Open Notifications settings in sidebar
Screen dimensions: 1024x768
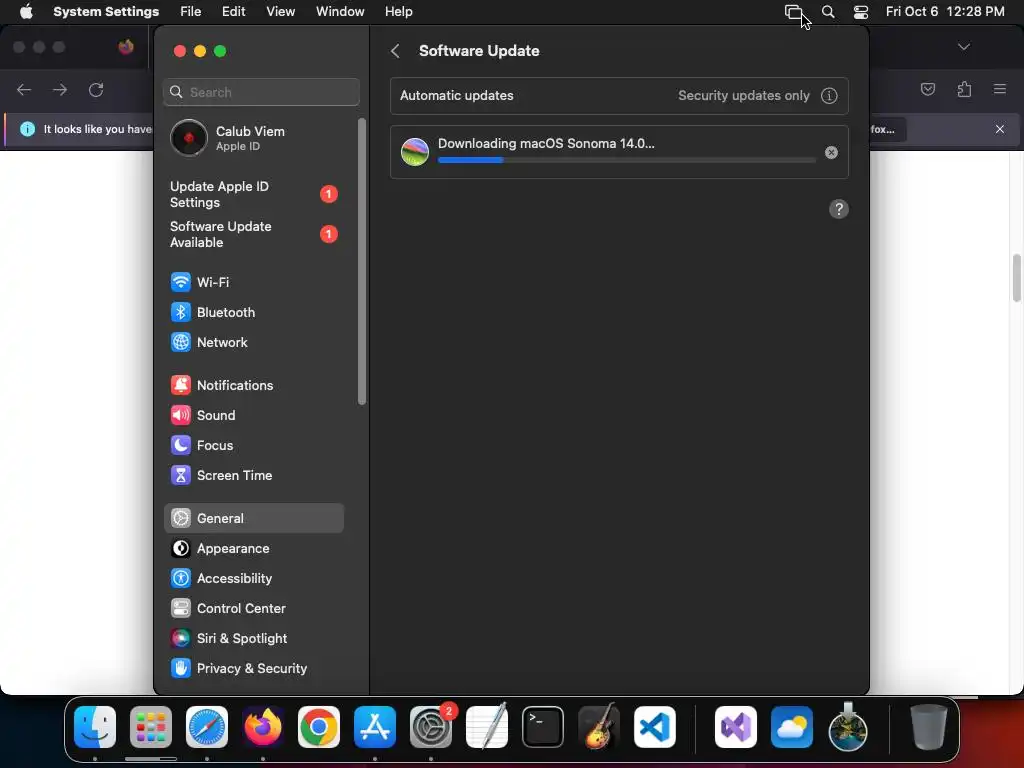pyautogui.click(x=253, y=385)
